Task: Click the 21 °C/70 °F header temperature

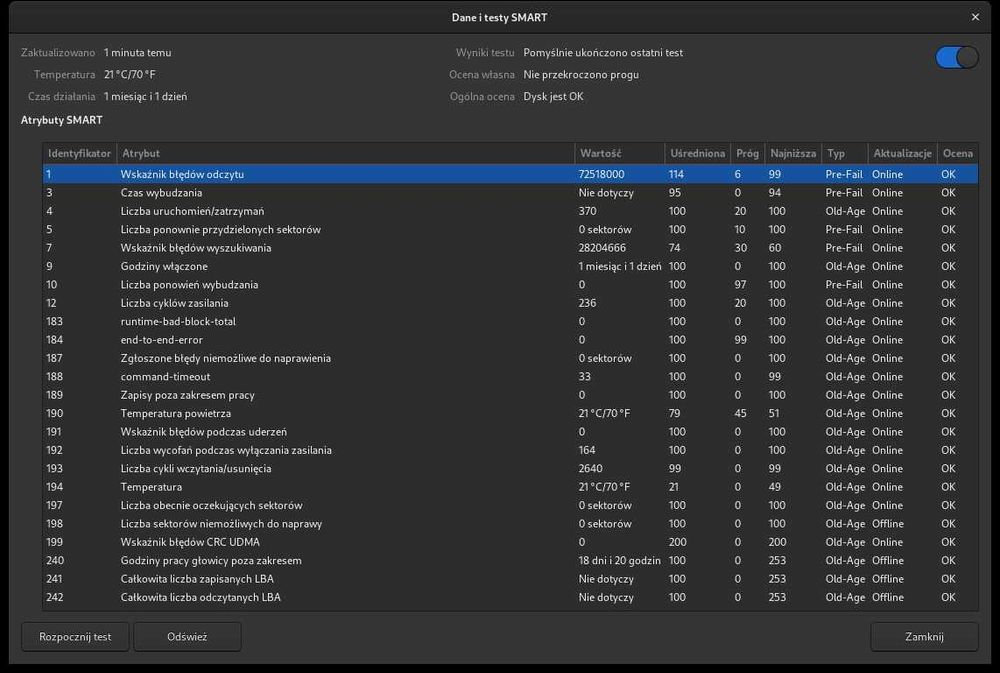Action: pos(129,75)
